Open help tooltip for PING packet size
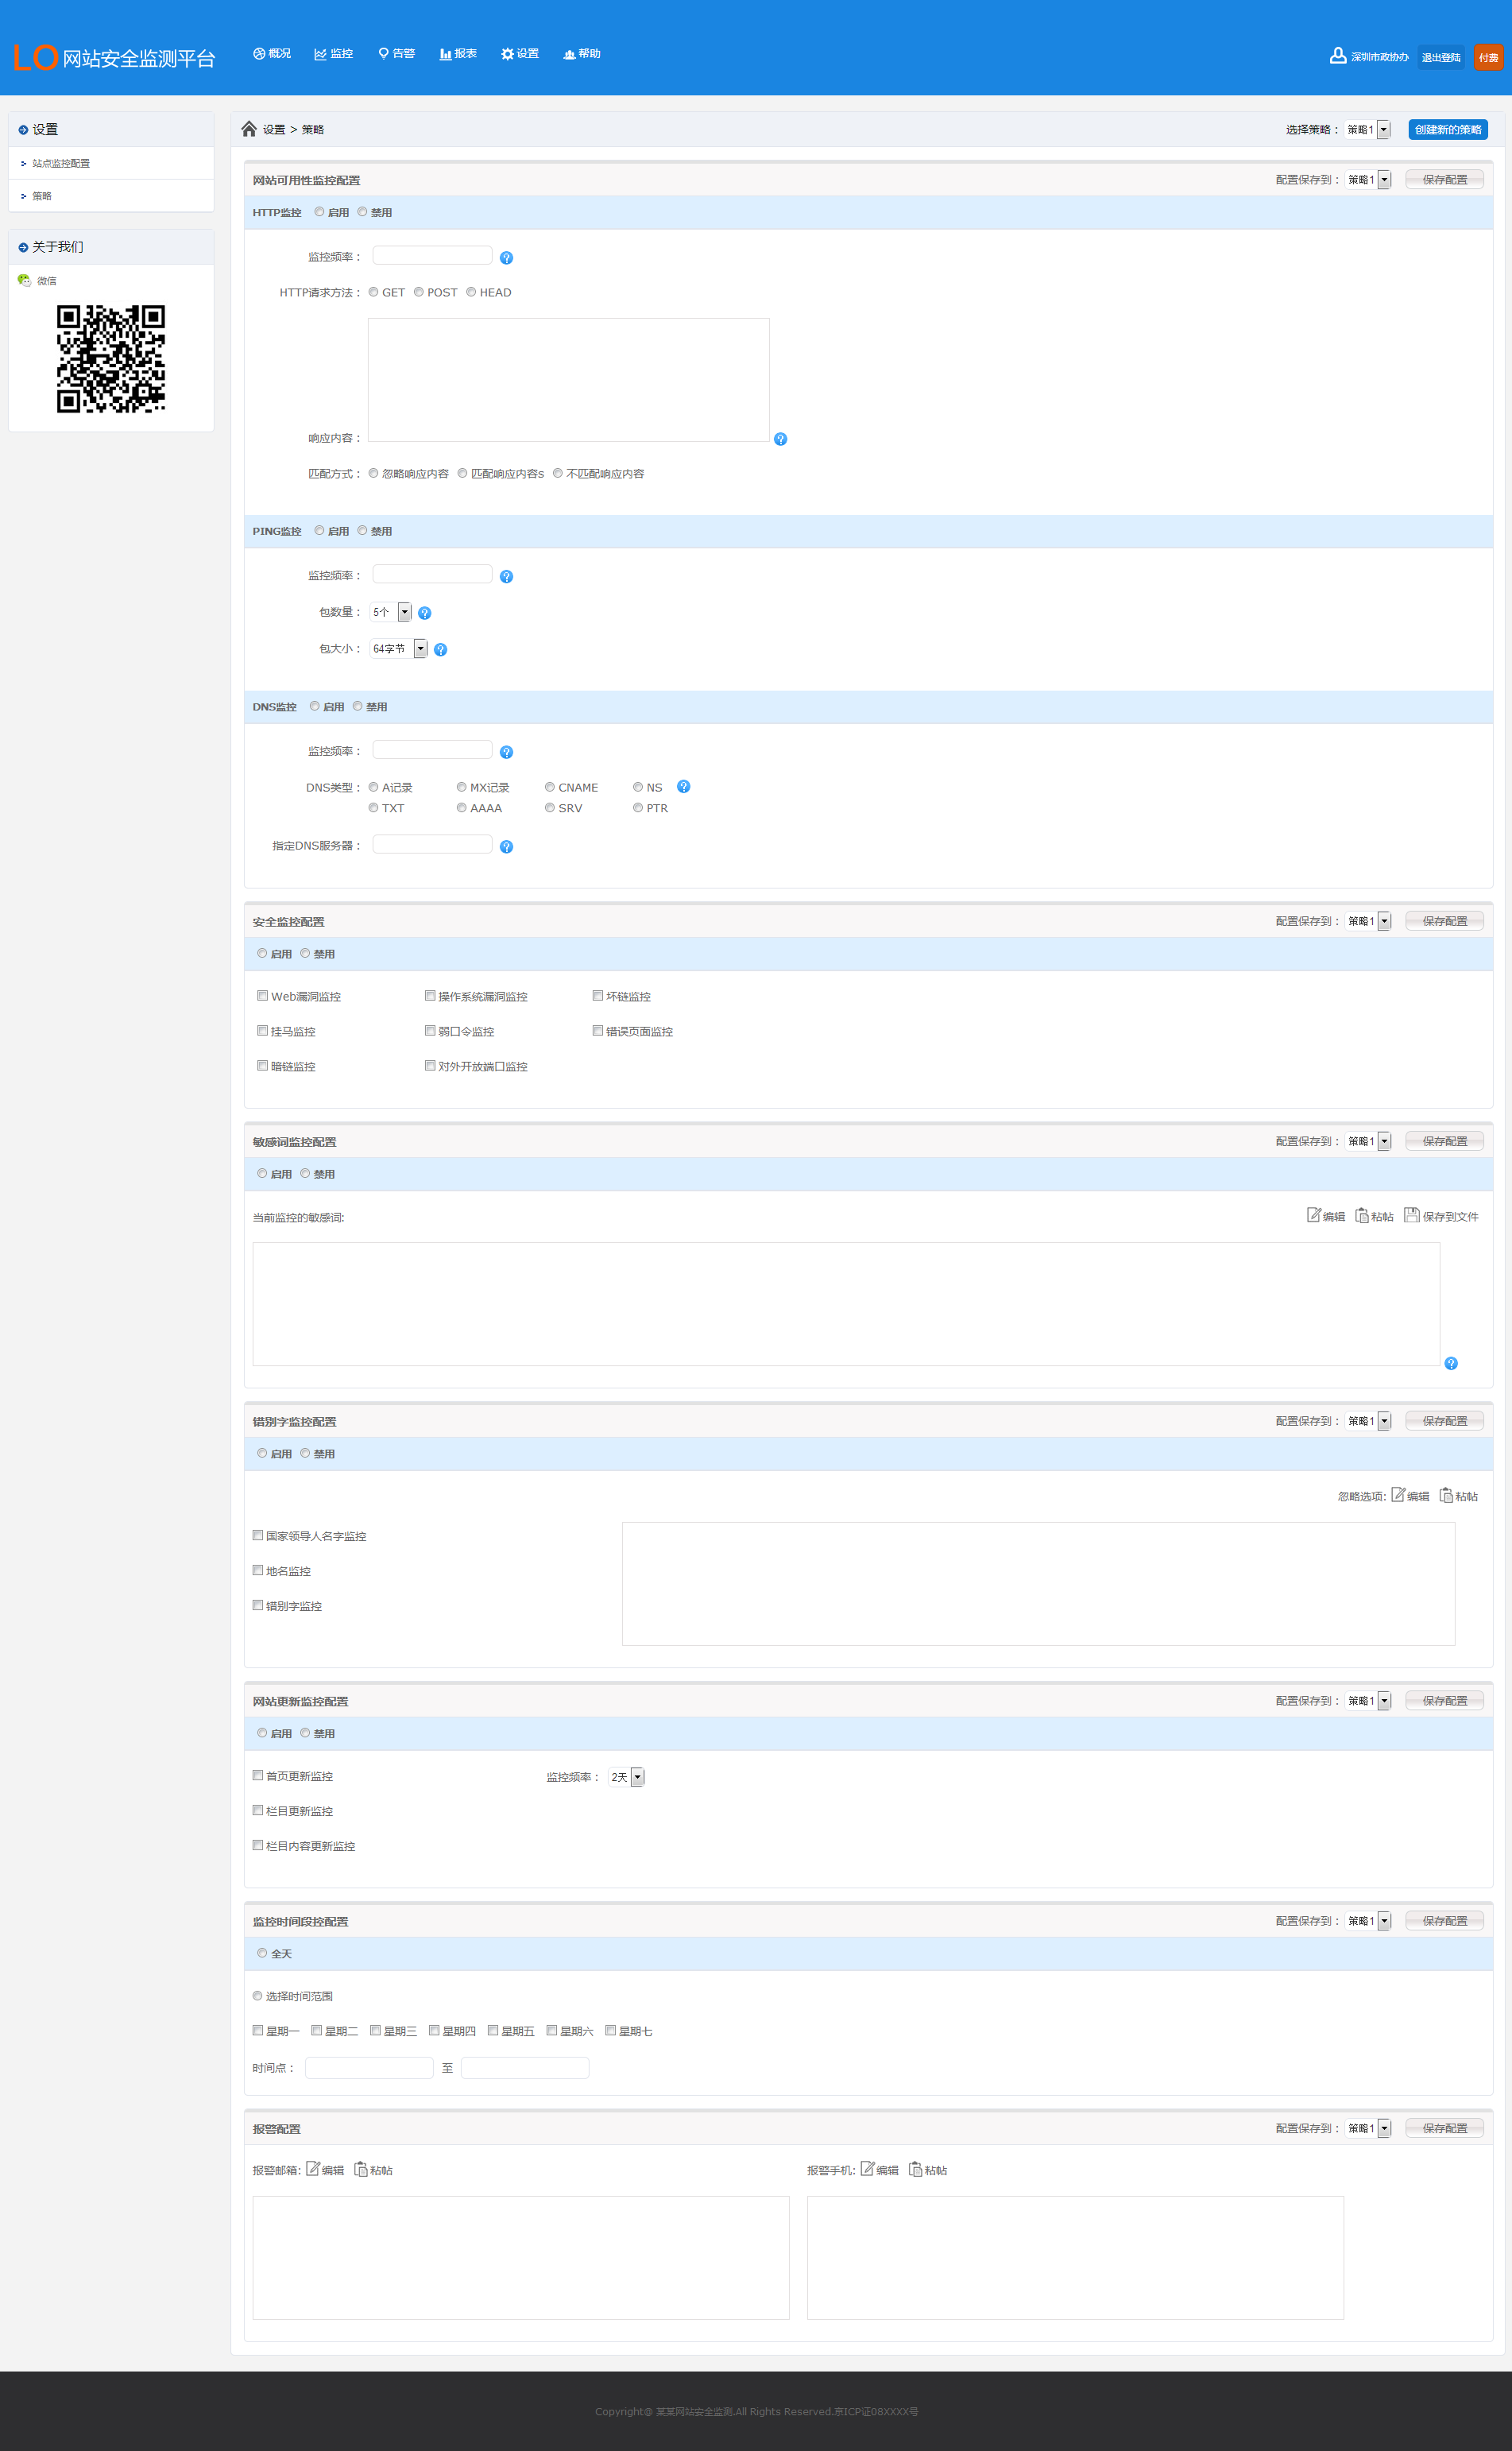Screen dimensions: 1512x2451 [440, 650]
